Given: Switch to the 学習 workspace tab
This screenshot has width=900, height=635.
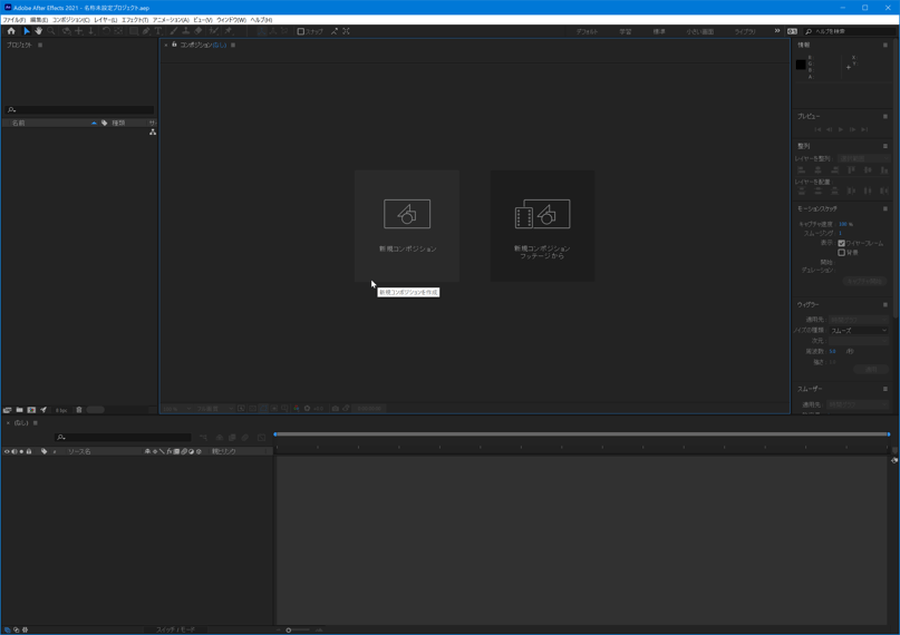Looking at the screenshot, I should [x=625, y=31].
